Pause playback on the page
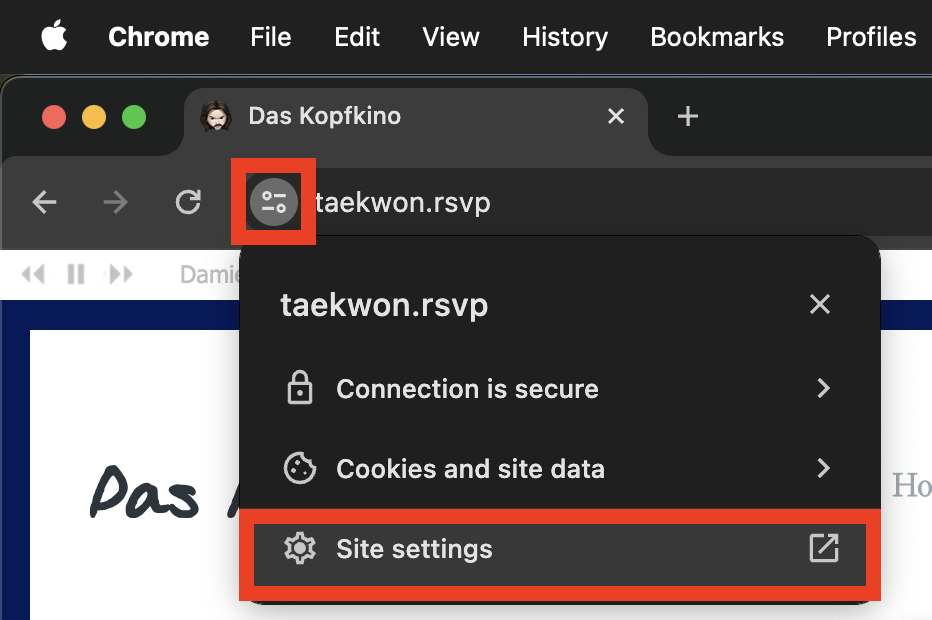 click(x=76, y=274)
